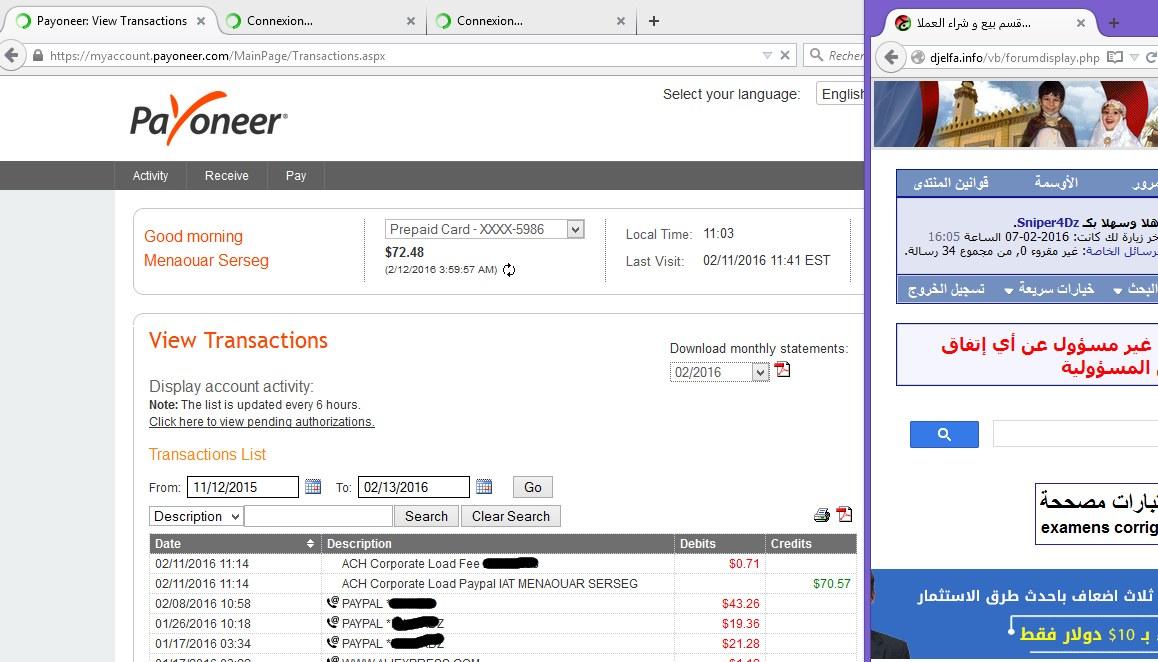Open the language dropdown showing English
1158x662 pixels.
click(x=840, y=94)
